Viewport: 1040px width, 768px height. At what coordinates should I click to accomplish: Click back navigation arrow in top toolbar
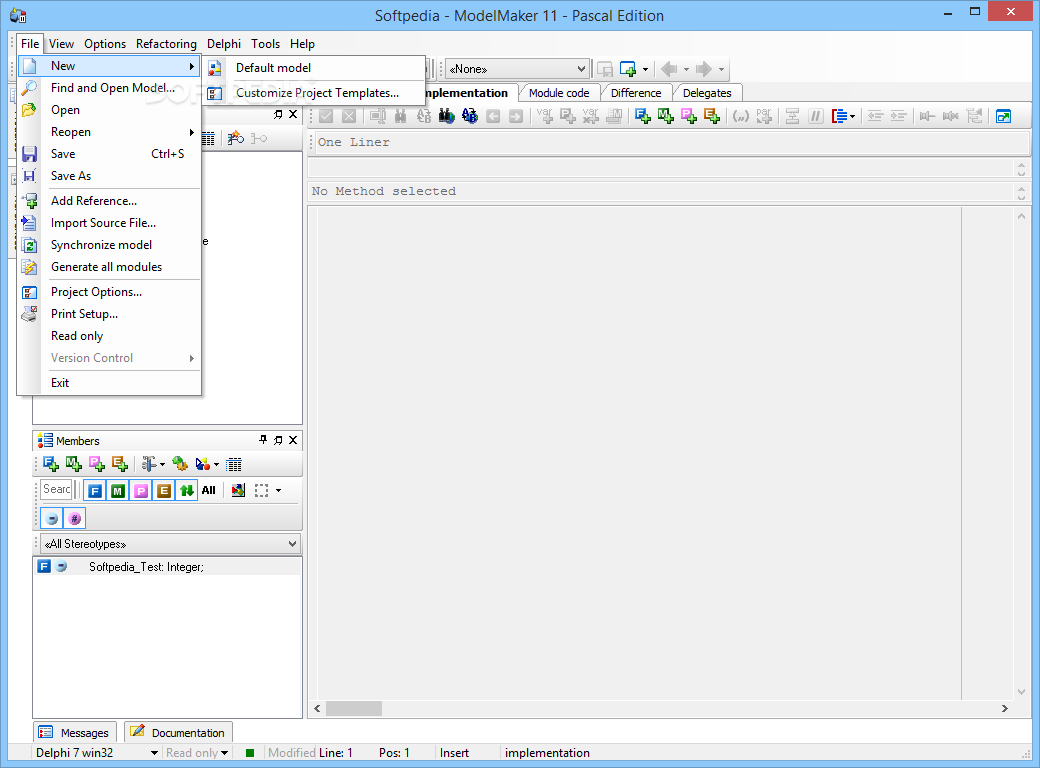pyautogui.click(x=669, y=68)
